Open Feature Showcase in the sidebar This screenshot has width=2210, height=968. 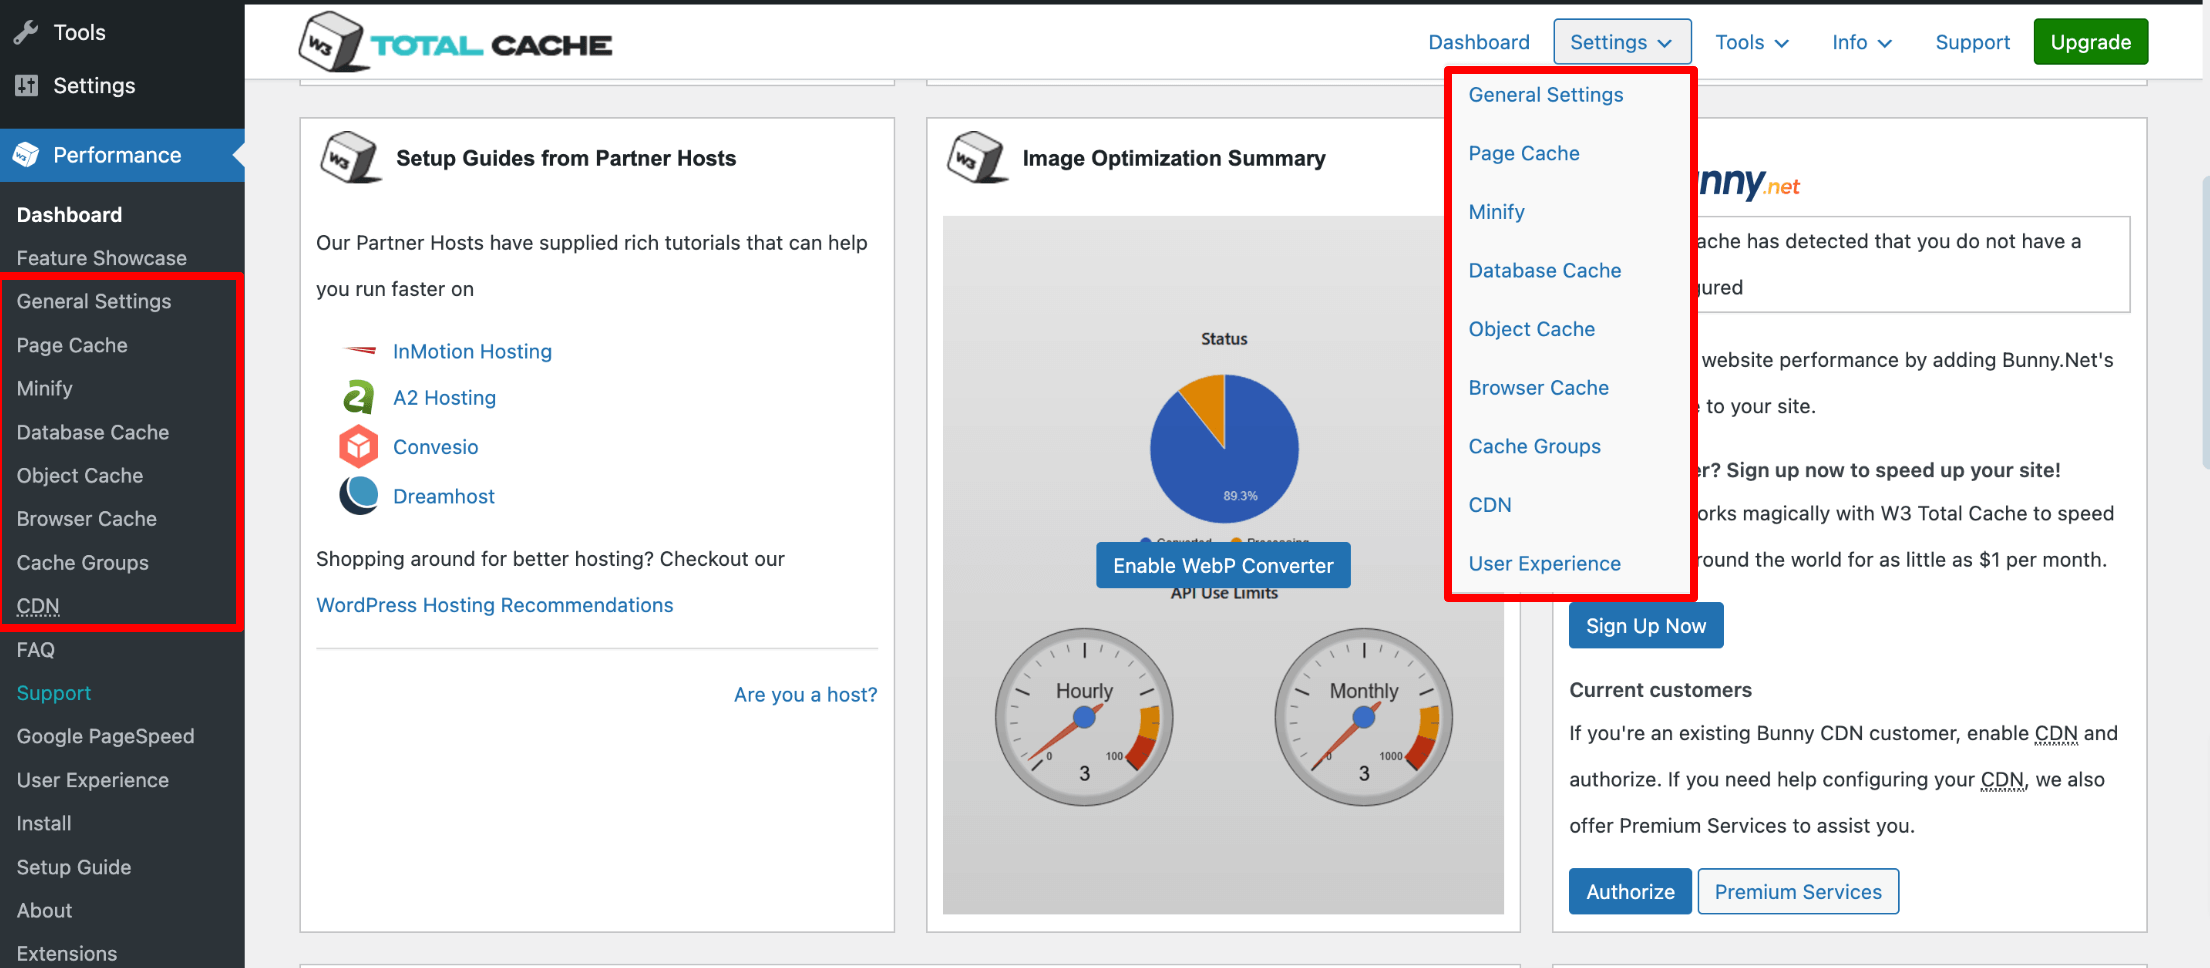(x=102, y=258)
